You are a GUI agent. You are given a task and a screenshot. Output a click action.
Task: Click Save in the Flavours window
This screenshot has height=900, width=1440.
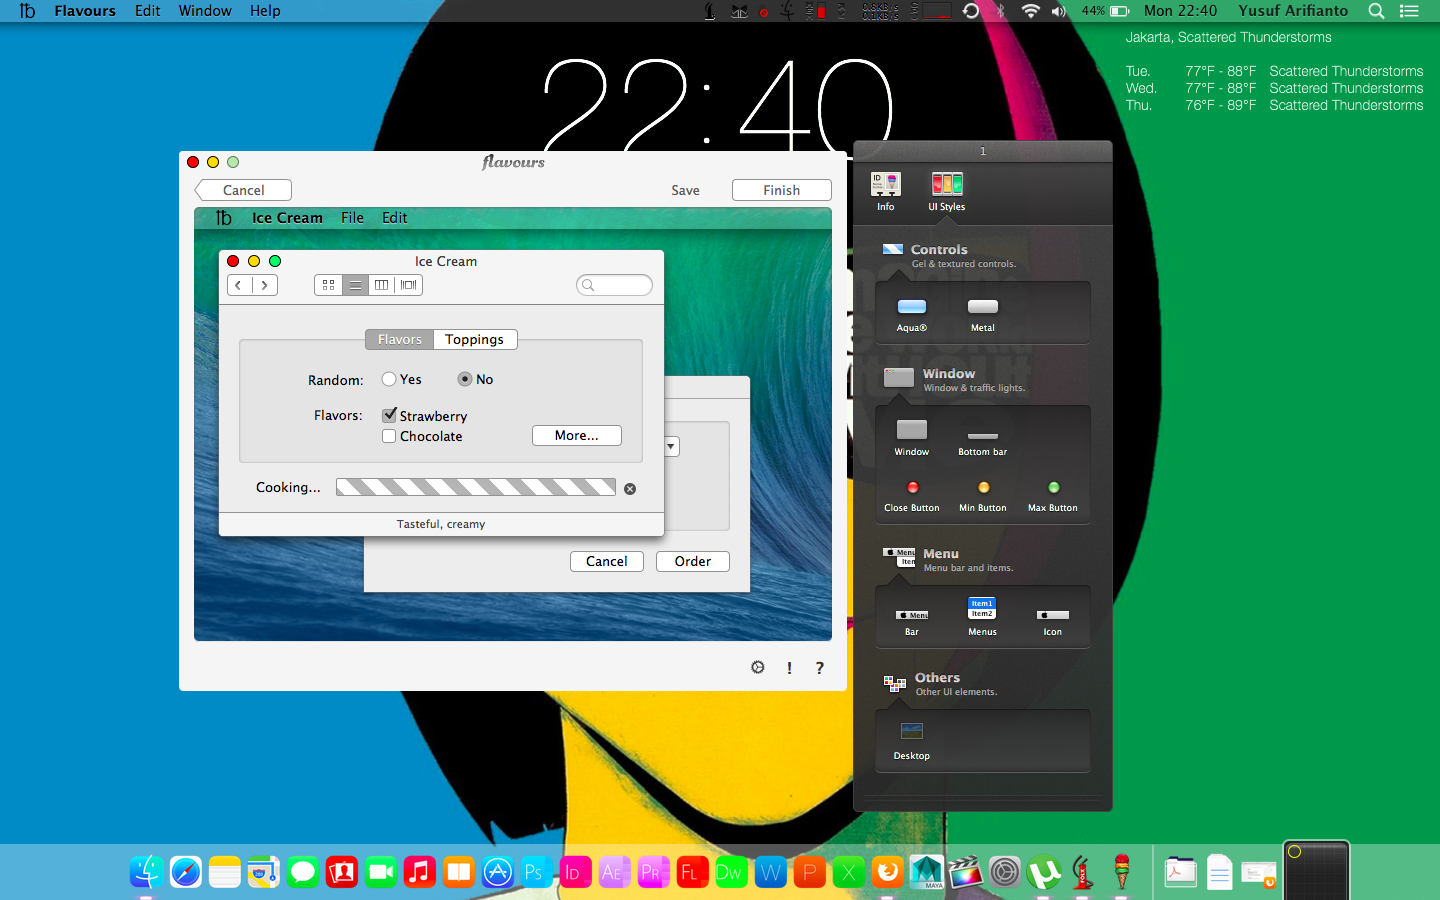(x=685, y=190)
